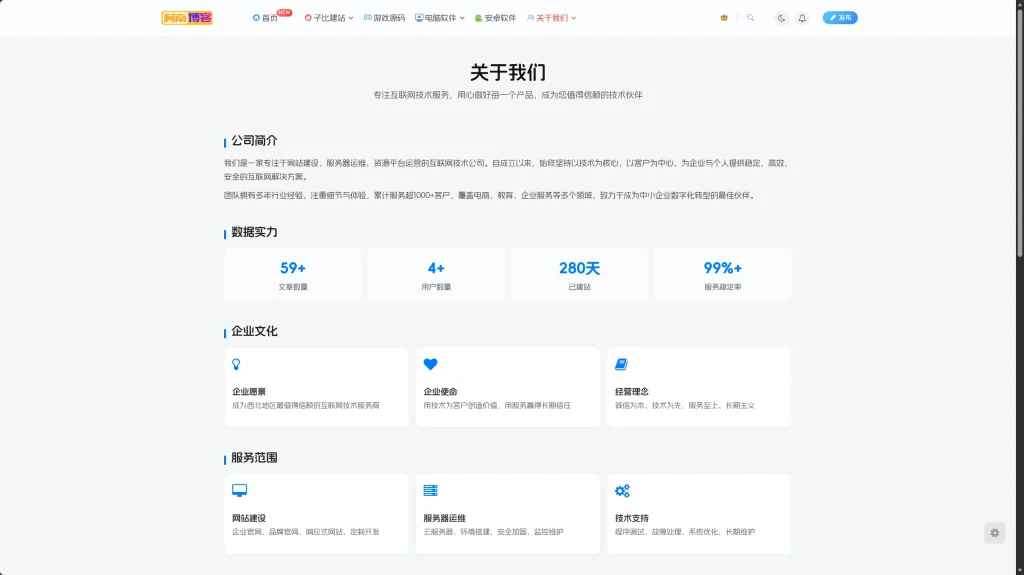This screenshot has width=1024, height=575.
Task: Toggle dark mode moon icon
Action: 781,18
